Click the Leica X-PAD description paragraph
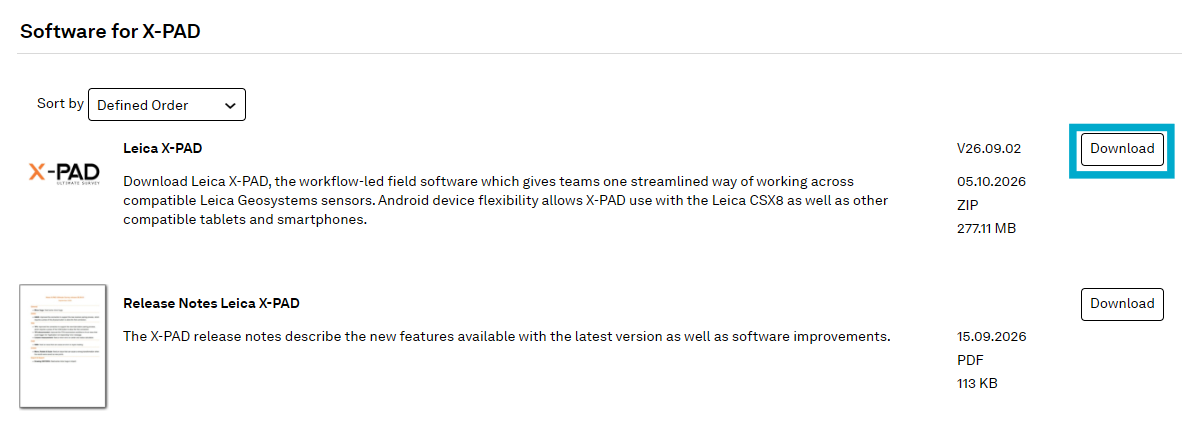Image resolution: width=1182 pixels, height=432 pixels. (505, 202)
